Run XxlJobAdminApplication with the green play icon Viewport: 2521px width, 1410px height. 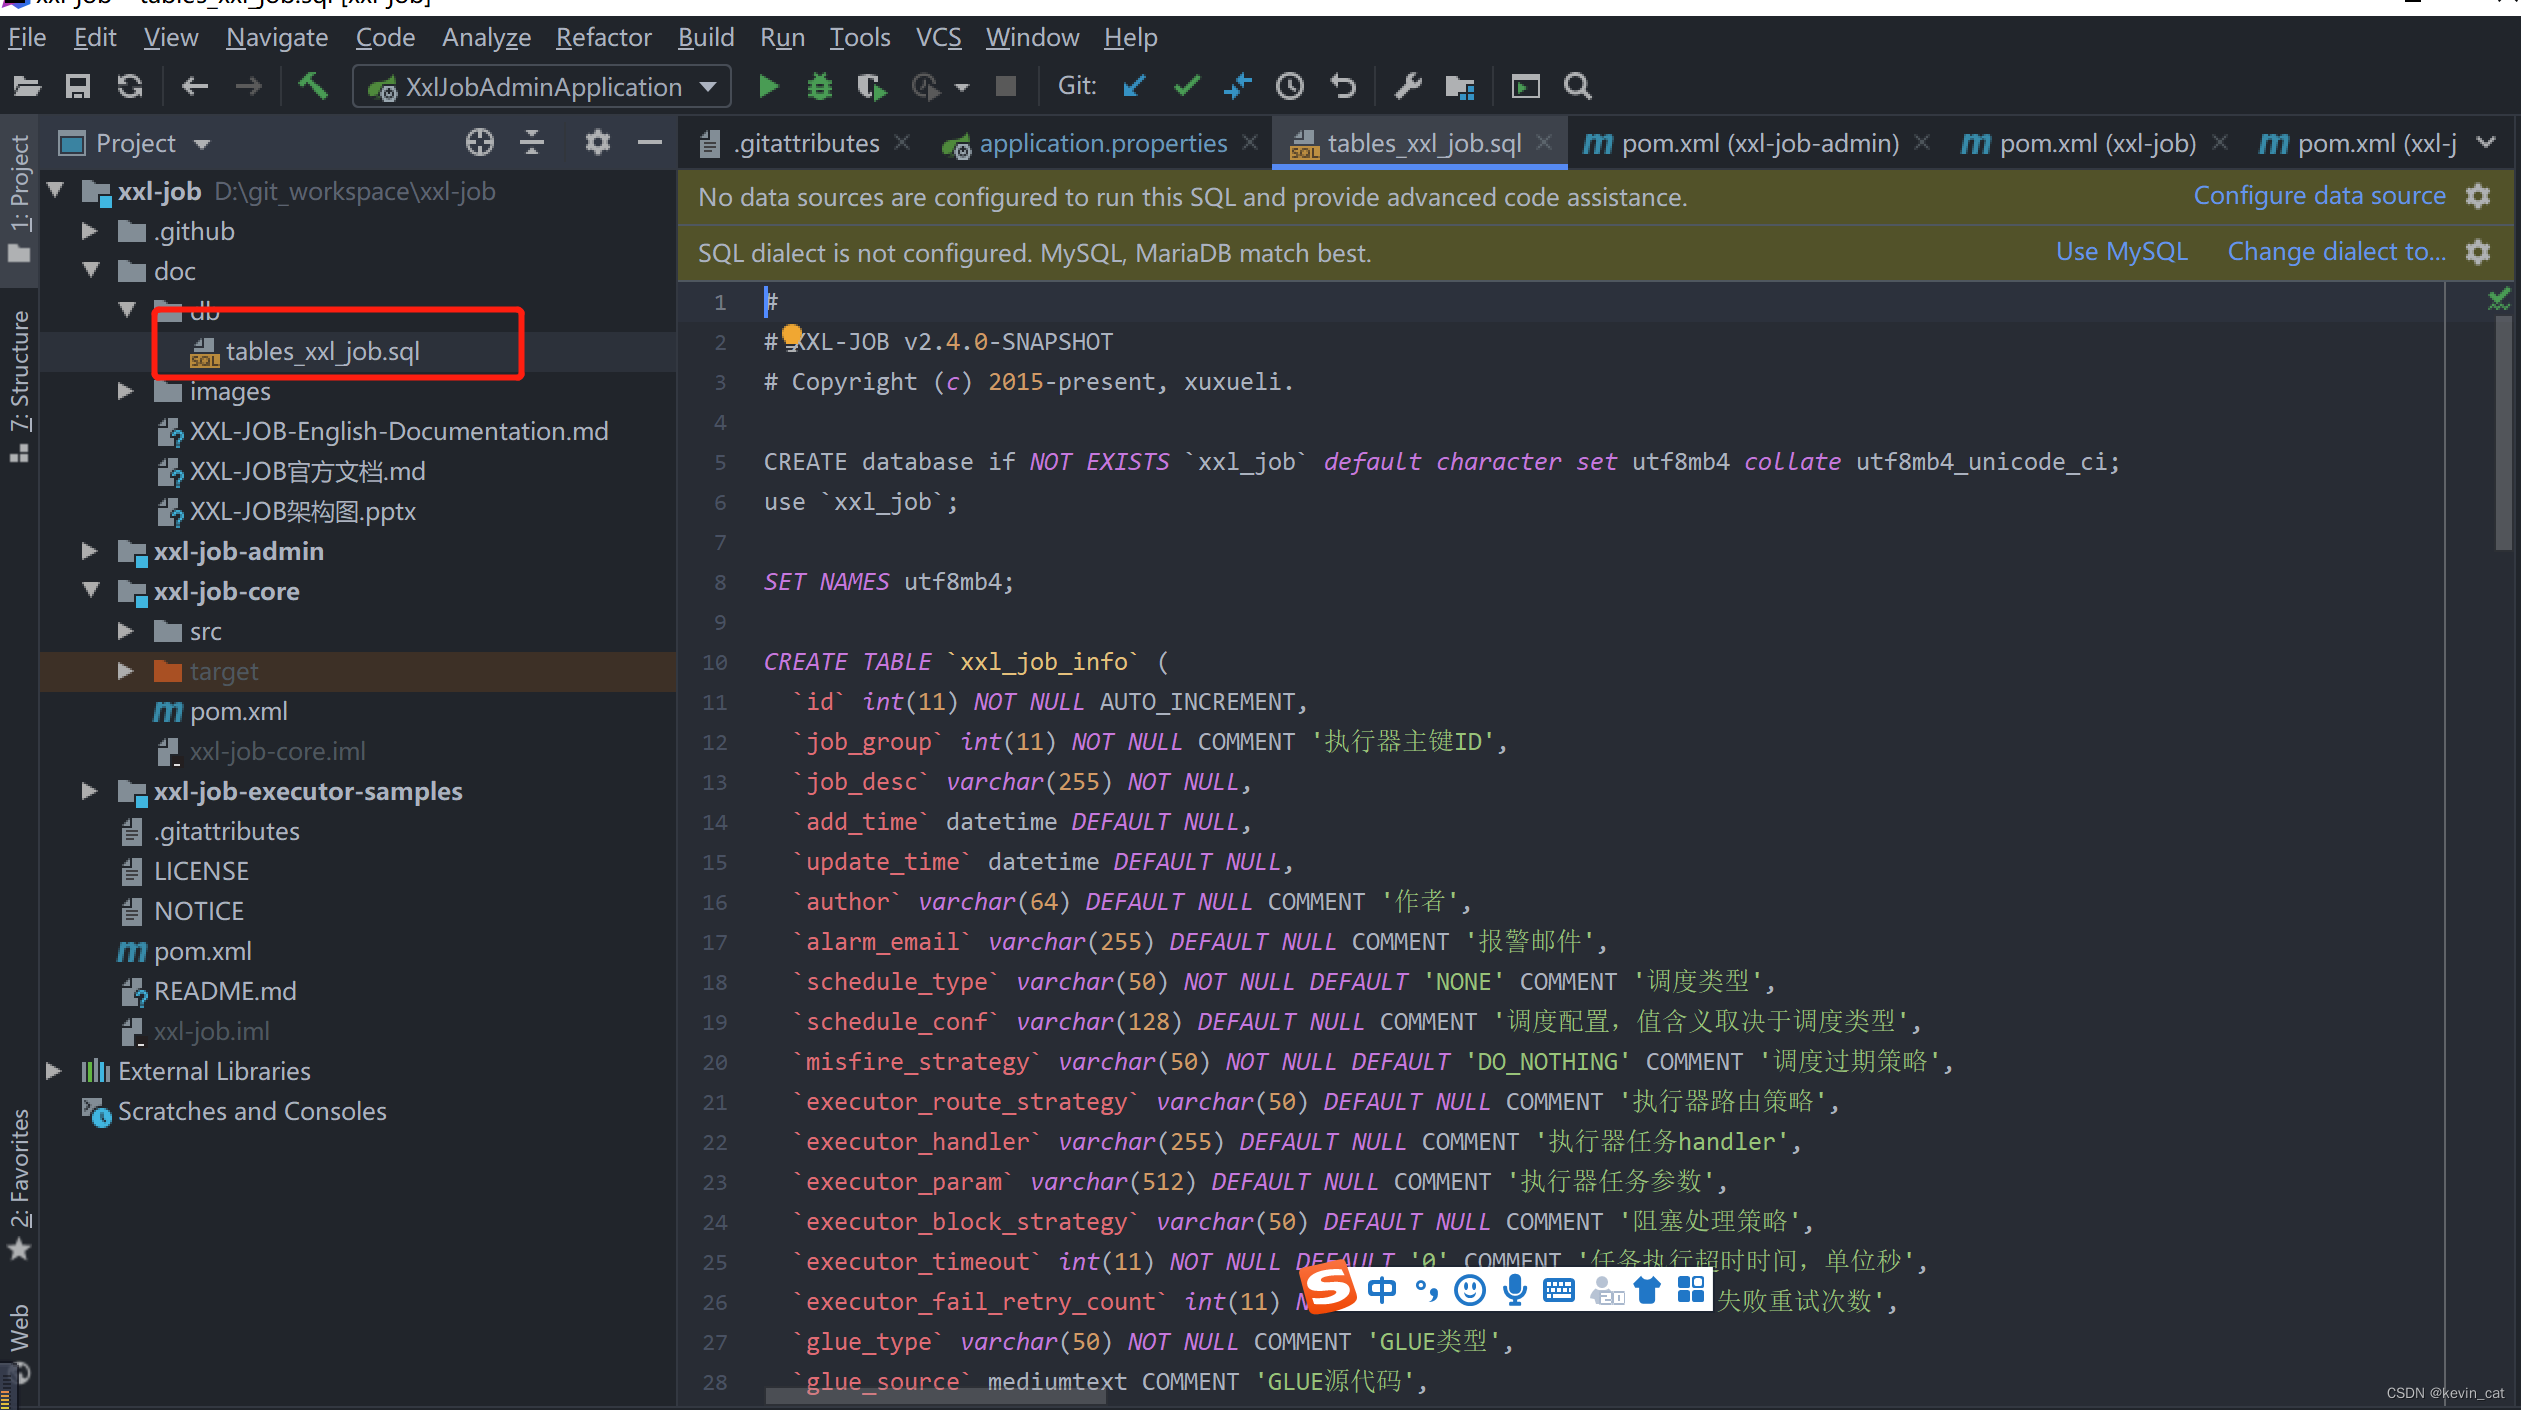click(x=768, y=87)
